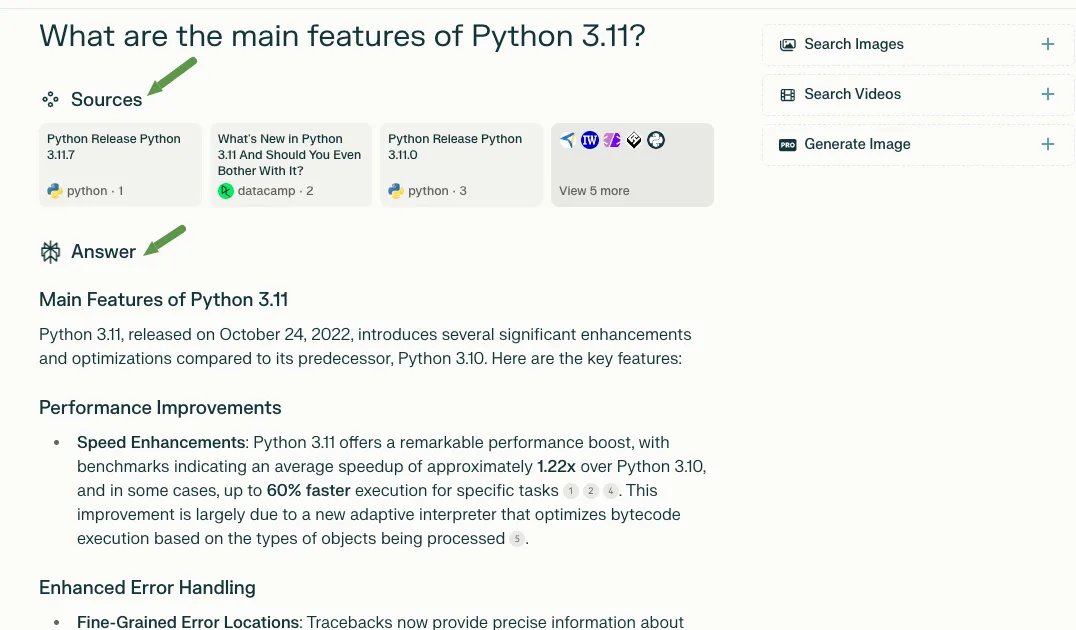Click citation 5 after "objects being processed"
Image resolution: width=1076 pixels, height=630 pixels.
click(516, 539)
